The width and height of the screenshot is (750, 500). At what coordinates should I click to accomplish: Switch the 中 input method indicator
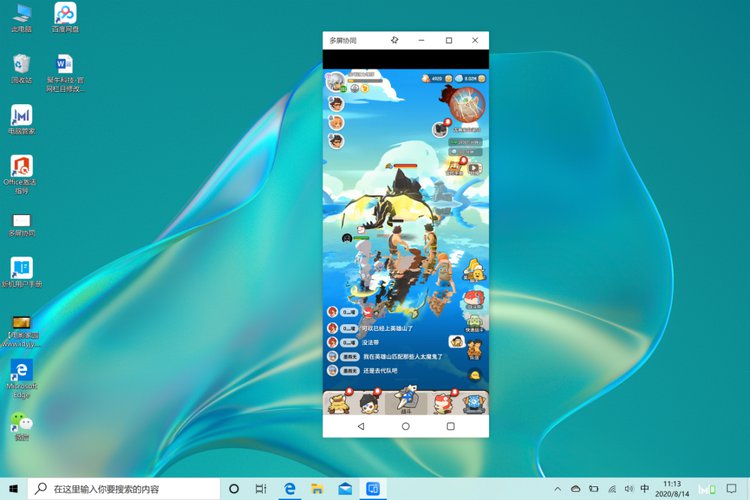[x=645, y=489]
